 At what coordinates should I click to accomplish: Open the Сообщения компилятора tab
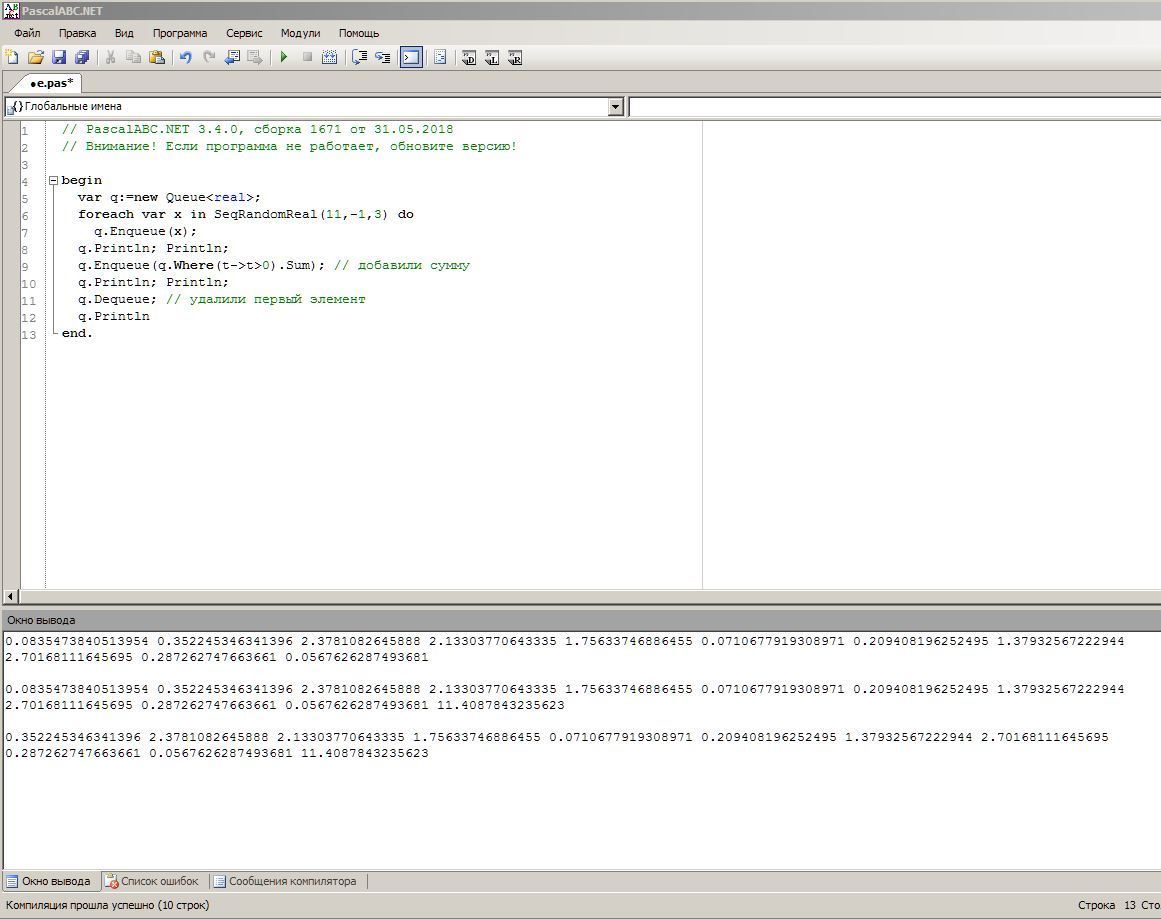[x=291, y=881]
